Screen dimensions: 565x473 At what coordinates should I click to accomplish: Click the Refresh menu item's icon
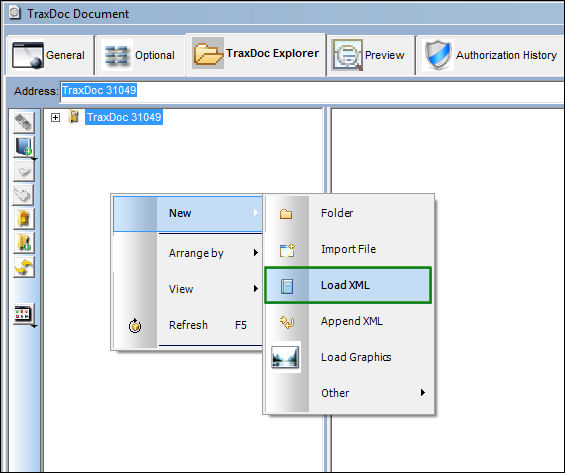pyautogui.click(x=135, y=326)
